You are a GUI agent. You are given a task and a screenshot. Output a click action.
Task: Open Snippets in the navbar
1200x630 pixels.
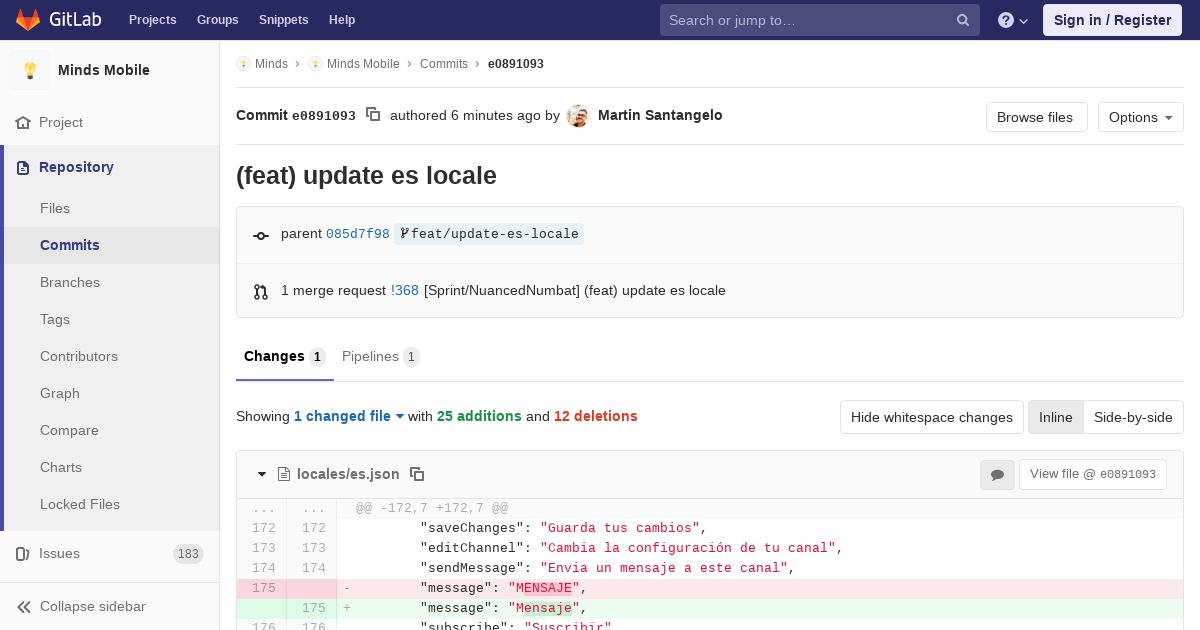tap(283, 20)
